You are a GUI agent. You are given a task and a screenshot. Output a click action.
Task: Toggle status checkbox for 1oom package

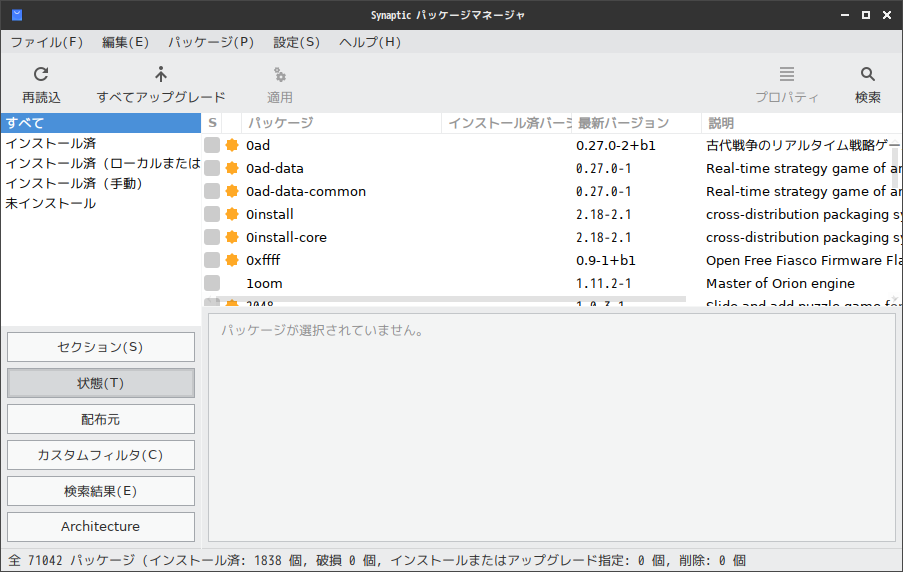[212, 283]
